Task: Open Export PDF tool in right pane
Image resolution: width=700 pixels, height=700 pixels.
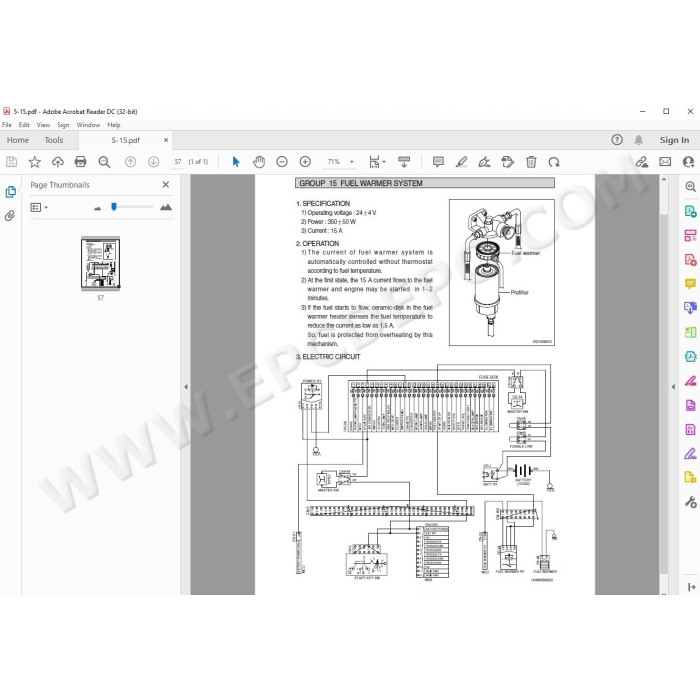Action: tap(690, 211)
